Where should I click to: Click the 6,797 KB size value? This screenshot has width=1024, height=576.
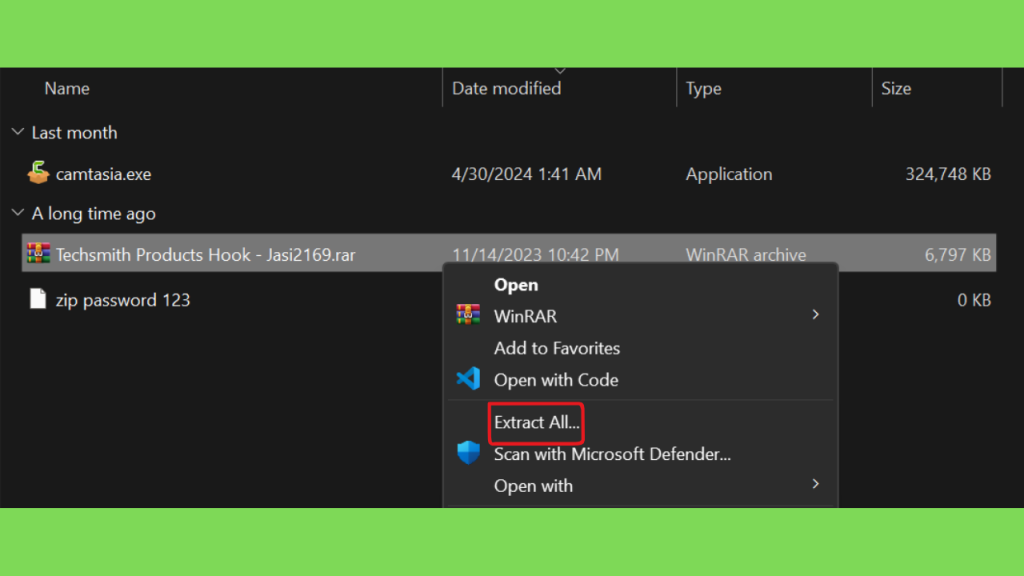pyautogui.click(x=957, y=254)
